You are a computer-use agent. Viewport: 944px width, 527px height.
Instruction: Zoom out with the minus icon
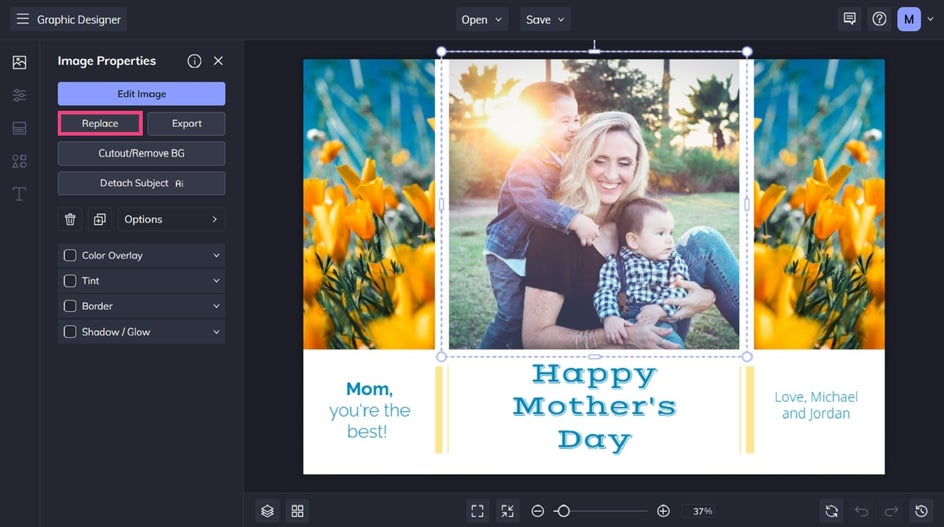(x=538, y=511)
